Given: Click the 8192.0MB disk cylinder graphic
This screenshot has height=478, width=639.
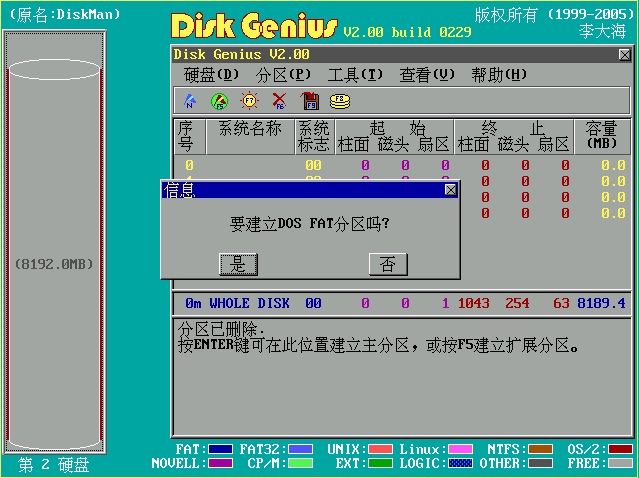Looking at the screenshot, I should (55, 263).
